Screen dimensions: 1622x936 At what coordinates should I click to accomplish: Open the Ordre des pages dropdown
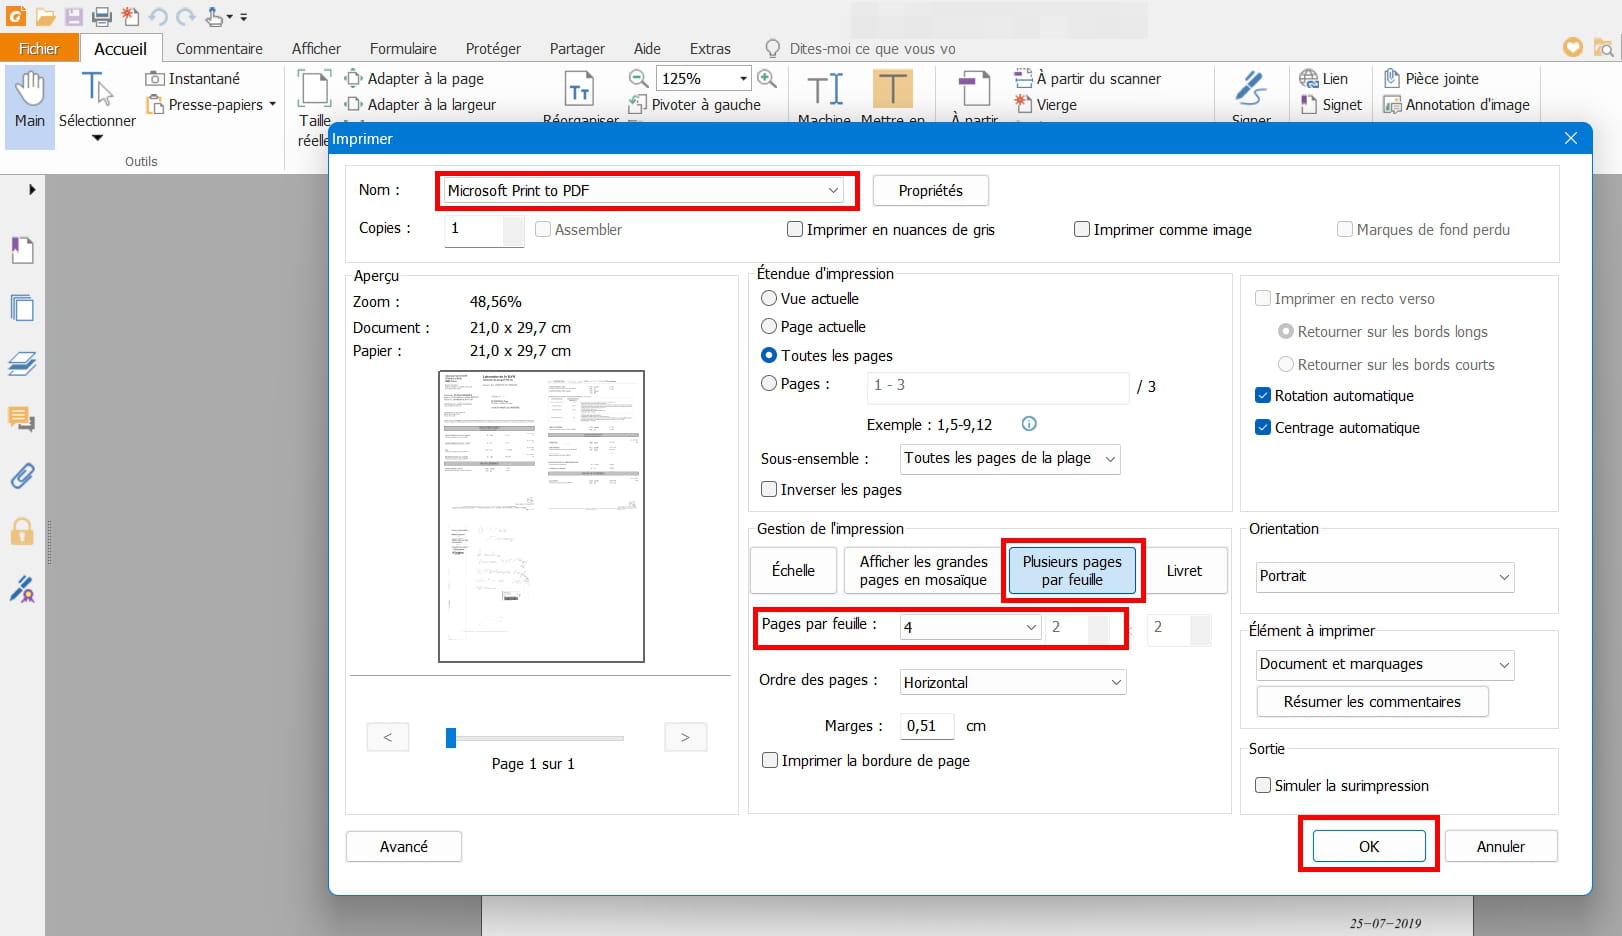click(x=1013, y=682)
